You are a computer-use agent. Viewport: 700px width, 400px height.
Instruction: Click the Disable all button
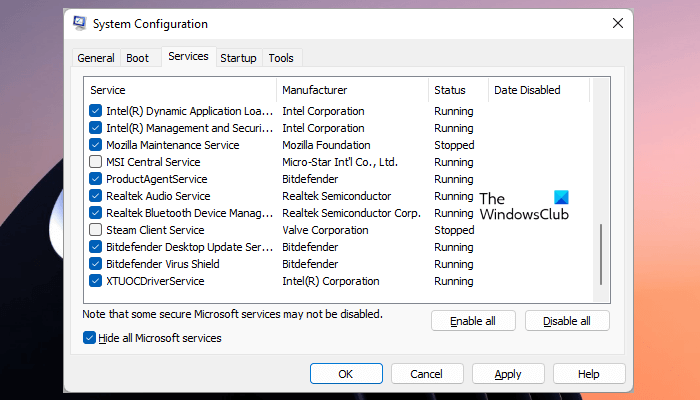click(x=567, y=321)
